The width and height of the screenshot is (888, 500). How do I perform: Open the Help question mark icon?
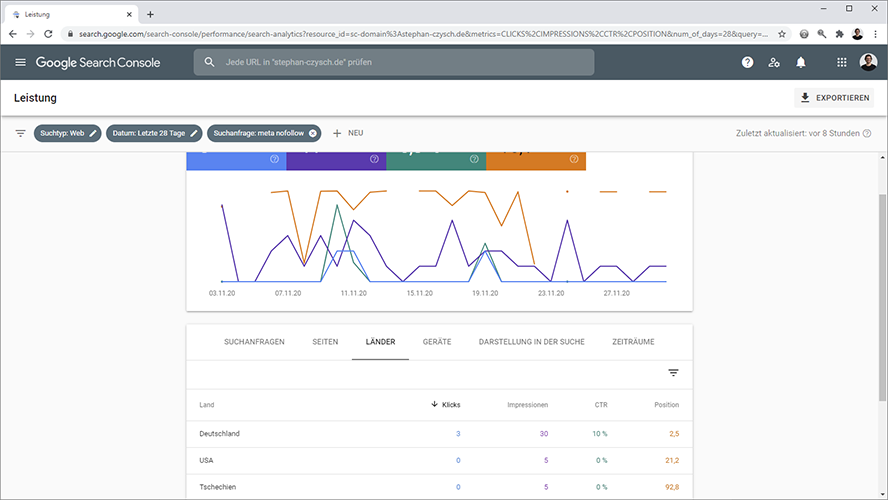(748, 62)
